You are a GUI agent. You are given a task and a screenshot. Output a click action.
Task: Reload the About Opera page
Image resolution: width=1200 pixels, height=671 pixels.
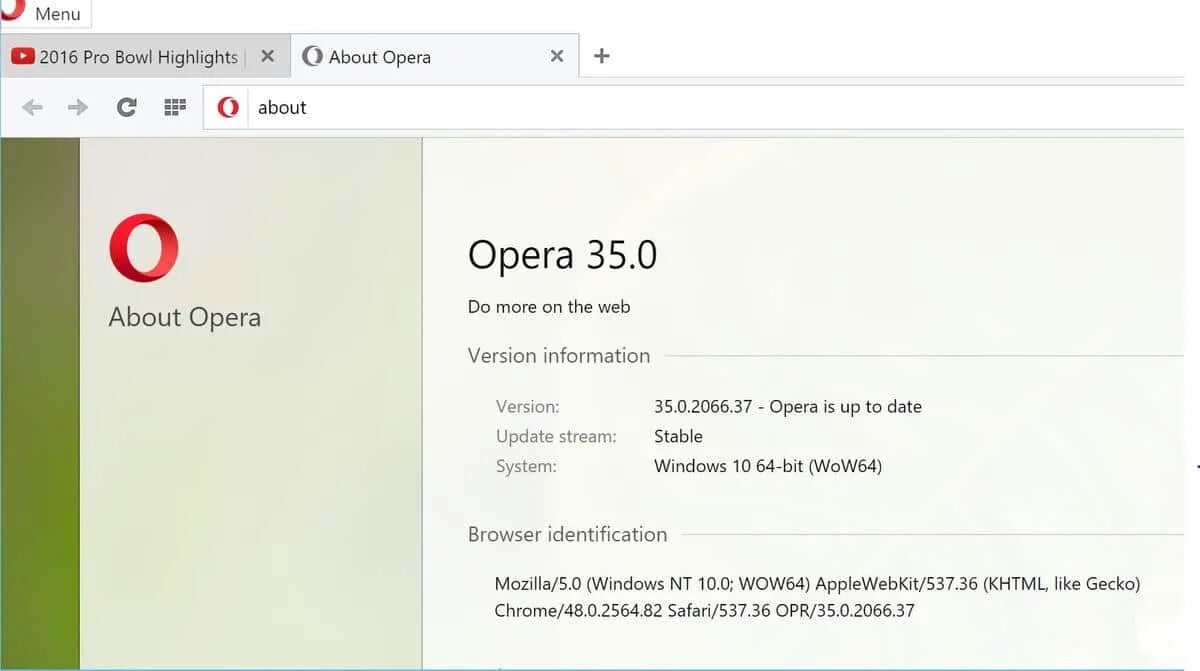(126, 107)
